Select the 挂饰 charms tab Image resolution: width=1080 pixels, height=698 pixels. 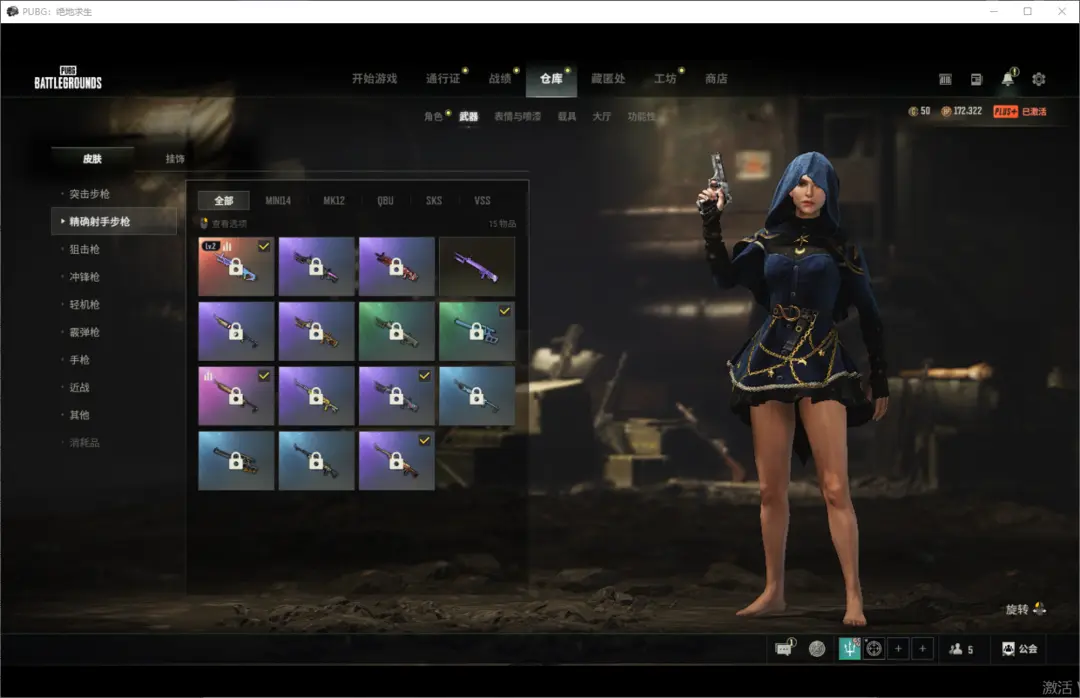(175, 158)
